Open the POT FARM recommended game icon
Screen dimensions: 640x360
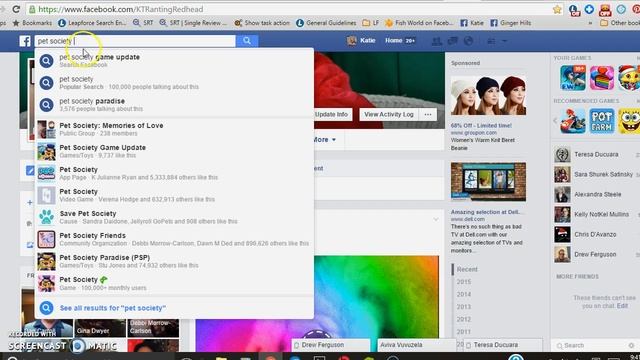point(602,121)
